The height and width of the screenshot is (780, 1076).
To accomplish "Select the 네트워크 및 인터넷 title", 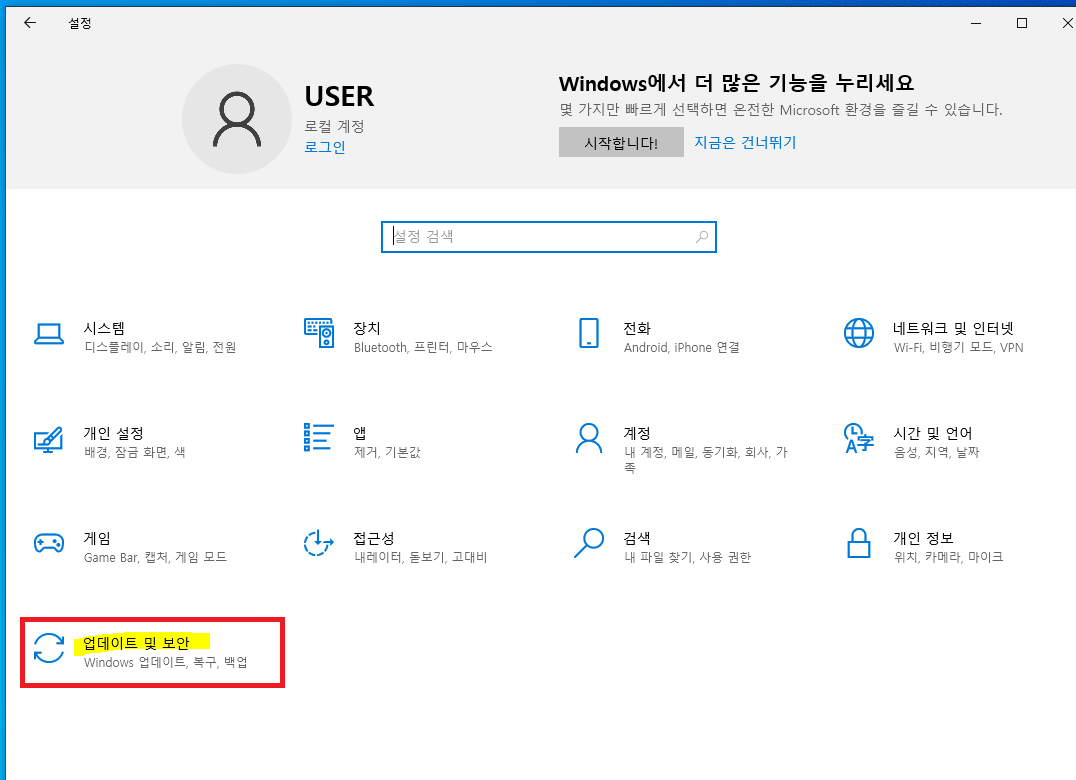I will tap(953, 328).
